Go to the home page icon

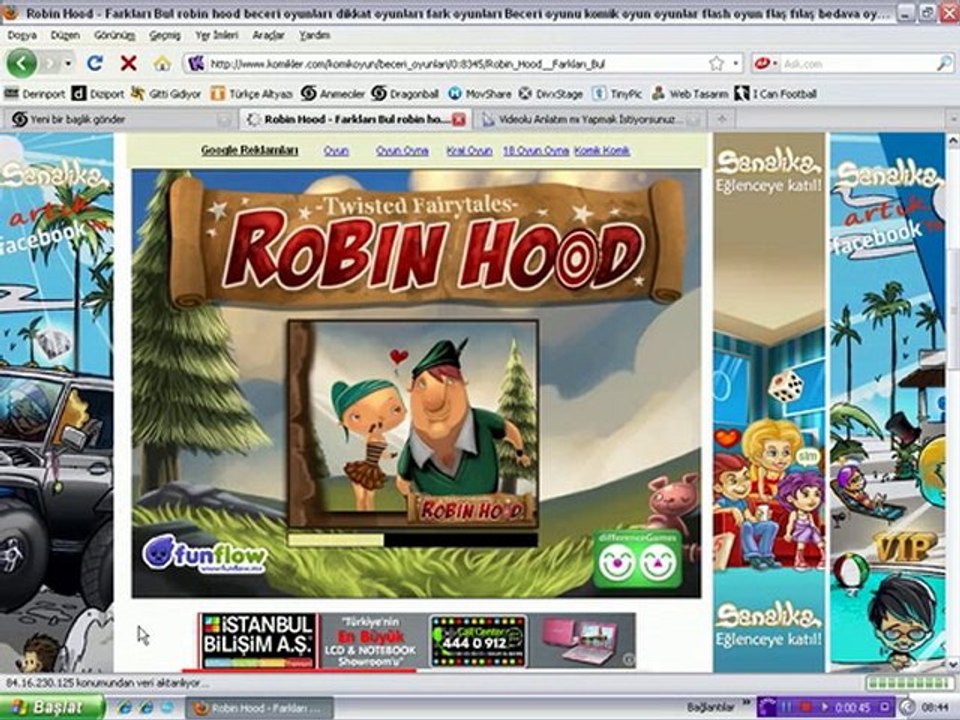coord(162,63)
